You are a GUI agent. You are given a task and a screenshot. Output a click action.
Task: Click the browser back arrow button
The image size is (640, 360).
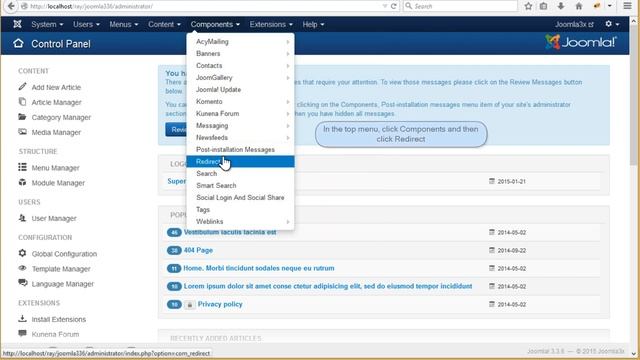coord(11,6)
